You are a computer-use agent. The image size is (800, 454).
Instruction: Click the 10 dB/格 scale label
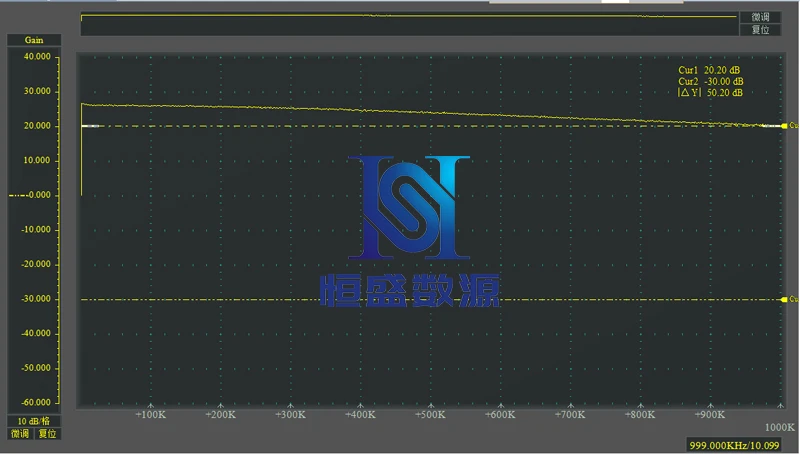(34, 421)
